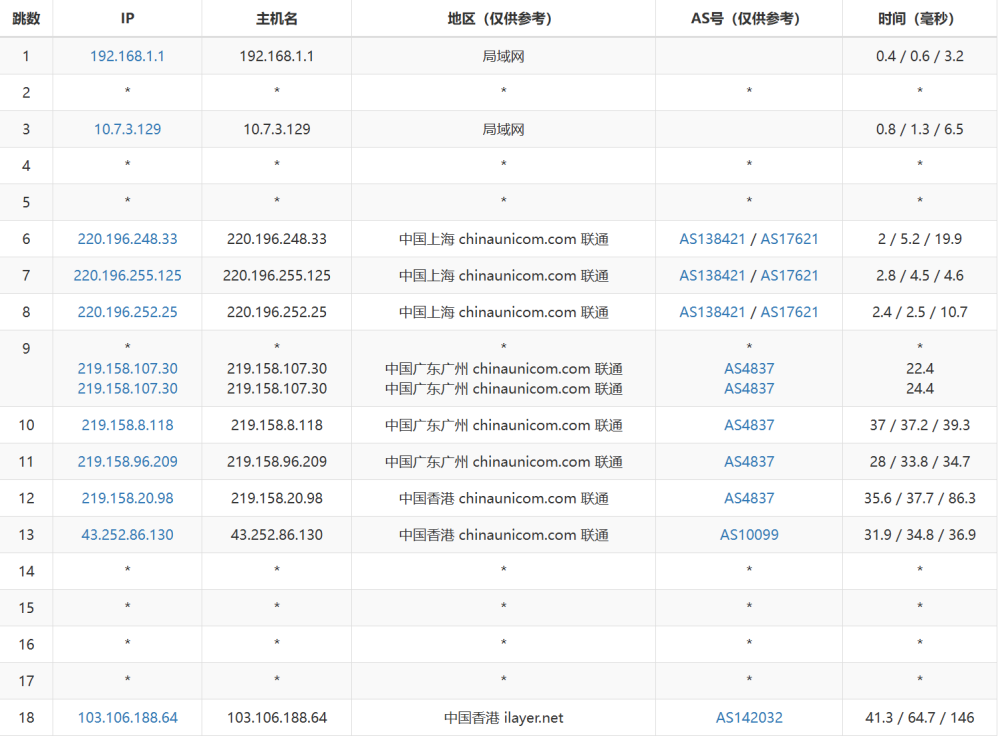Click the first 219.158.107.30 link in hop 9
This screenshot has width=1000, height=736.
click(127, 368)
